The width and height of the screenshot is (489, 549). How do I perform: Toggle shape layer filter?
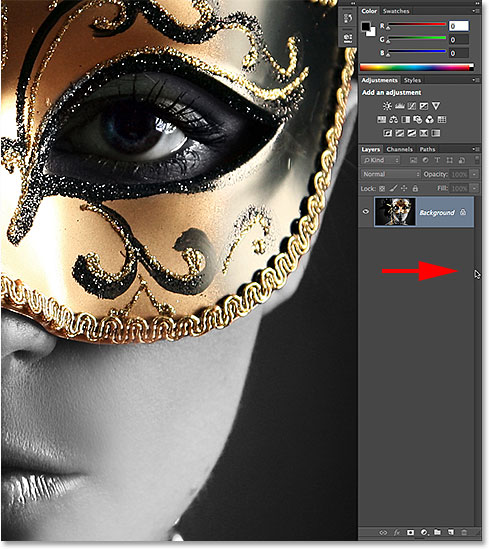point(449,160)
